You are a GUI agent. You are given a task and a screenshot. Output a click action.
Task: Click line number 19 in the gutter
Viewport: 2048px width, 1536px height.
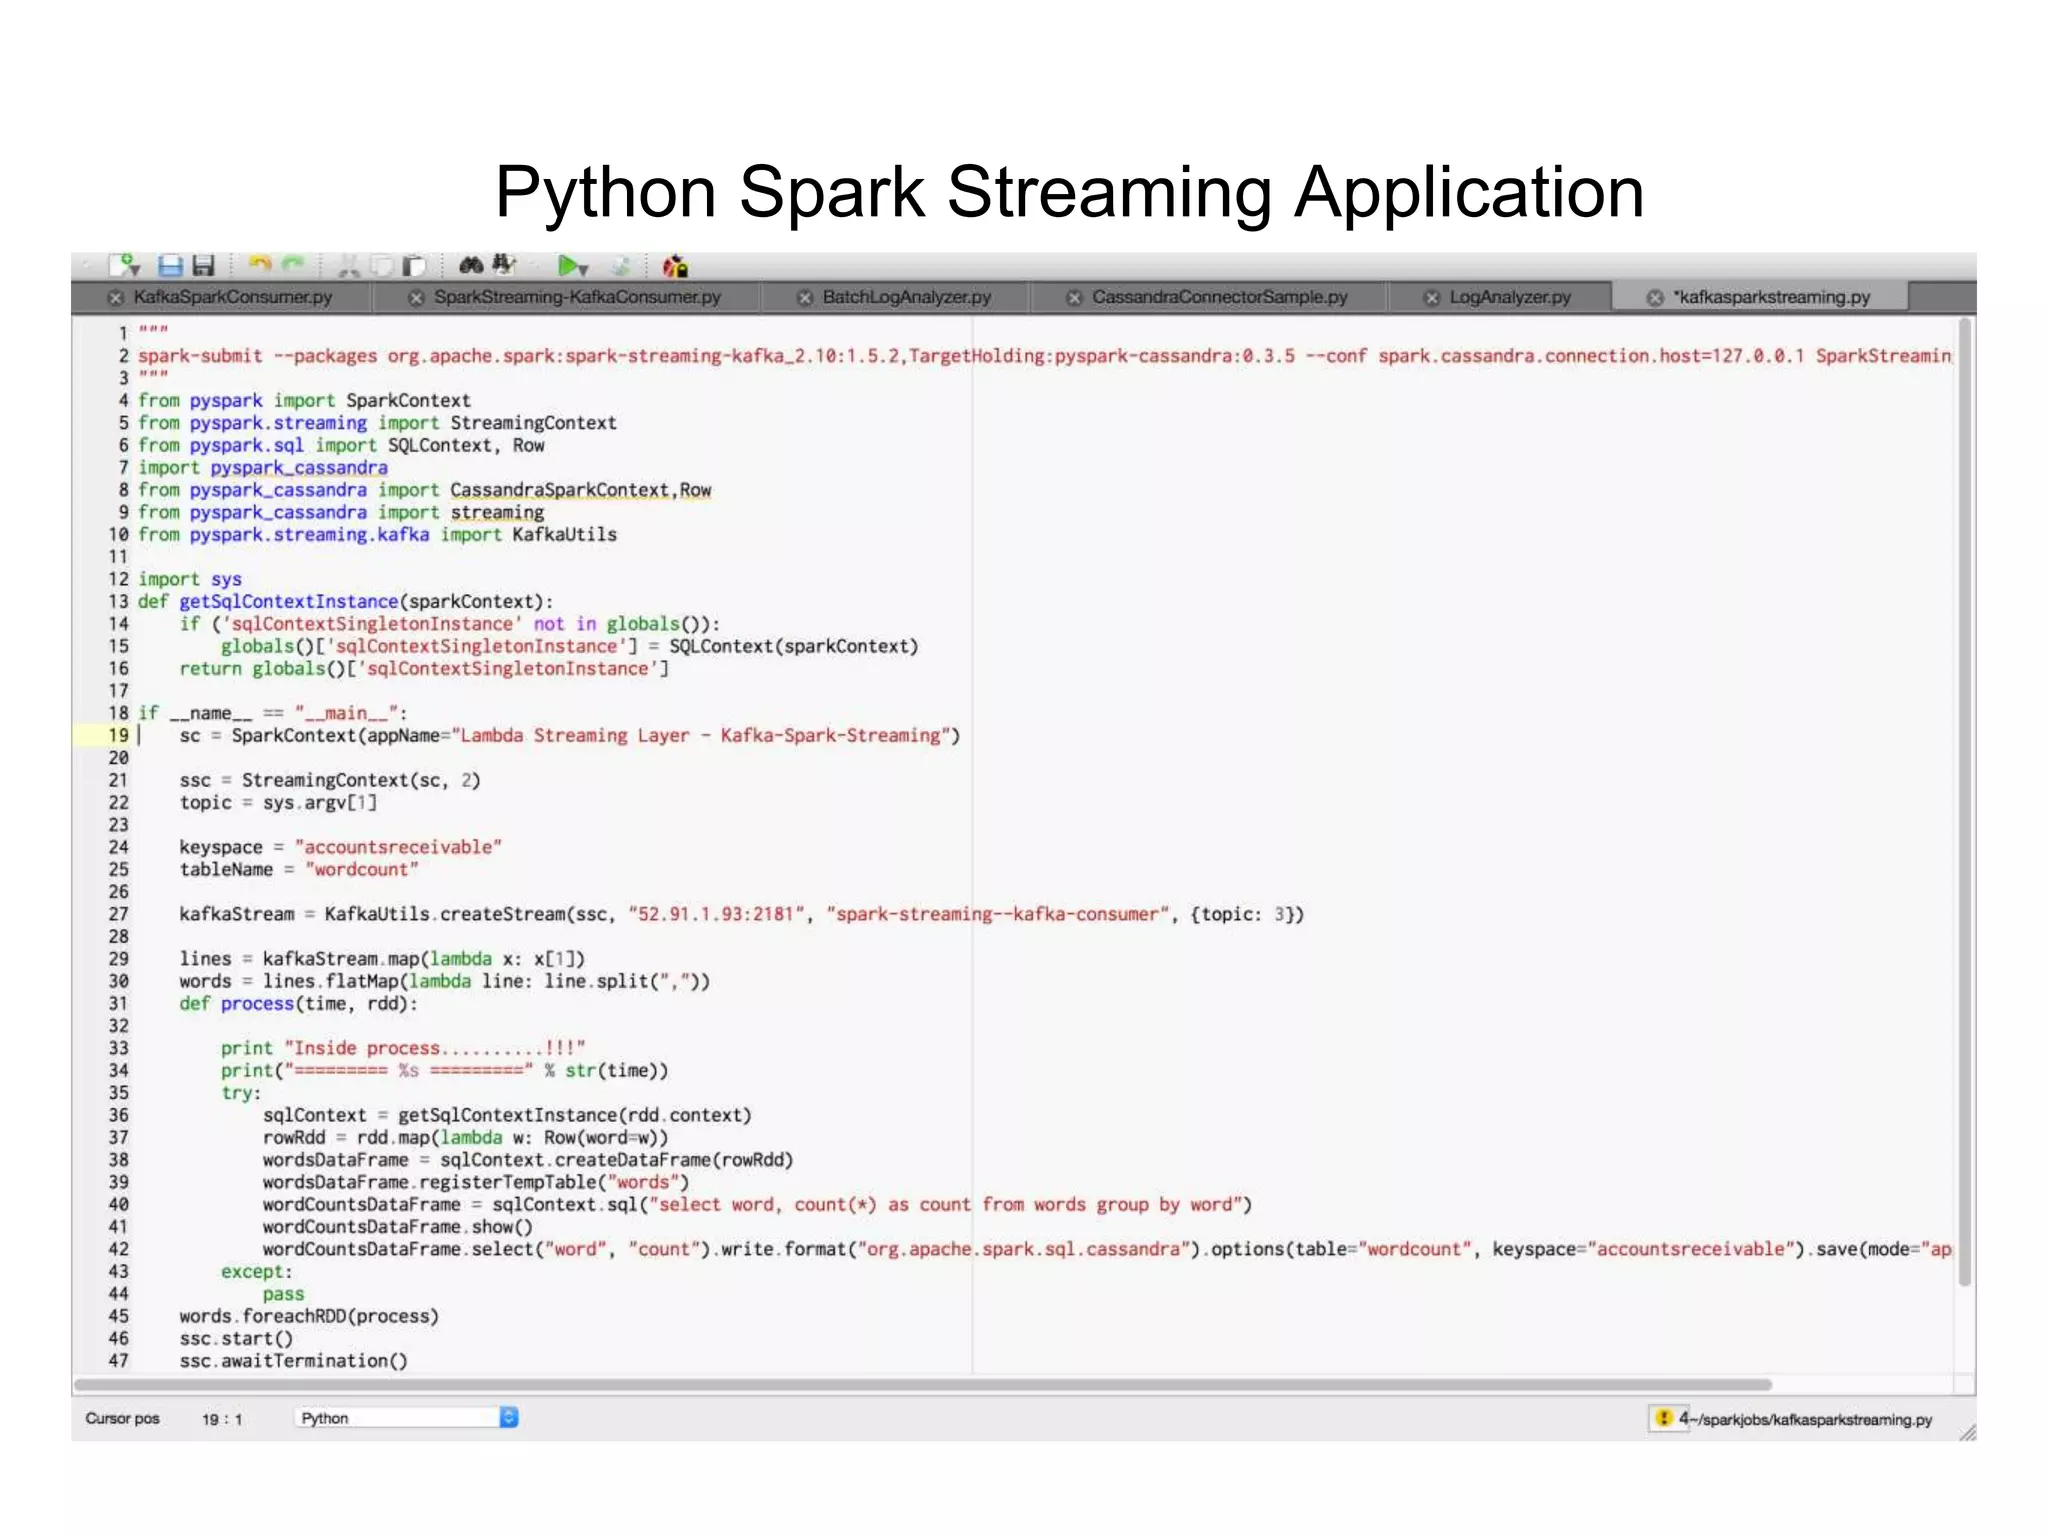click(118, 735)
